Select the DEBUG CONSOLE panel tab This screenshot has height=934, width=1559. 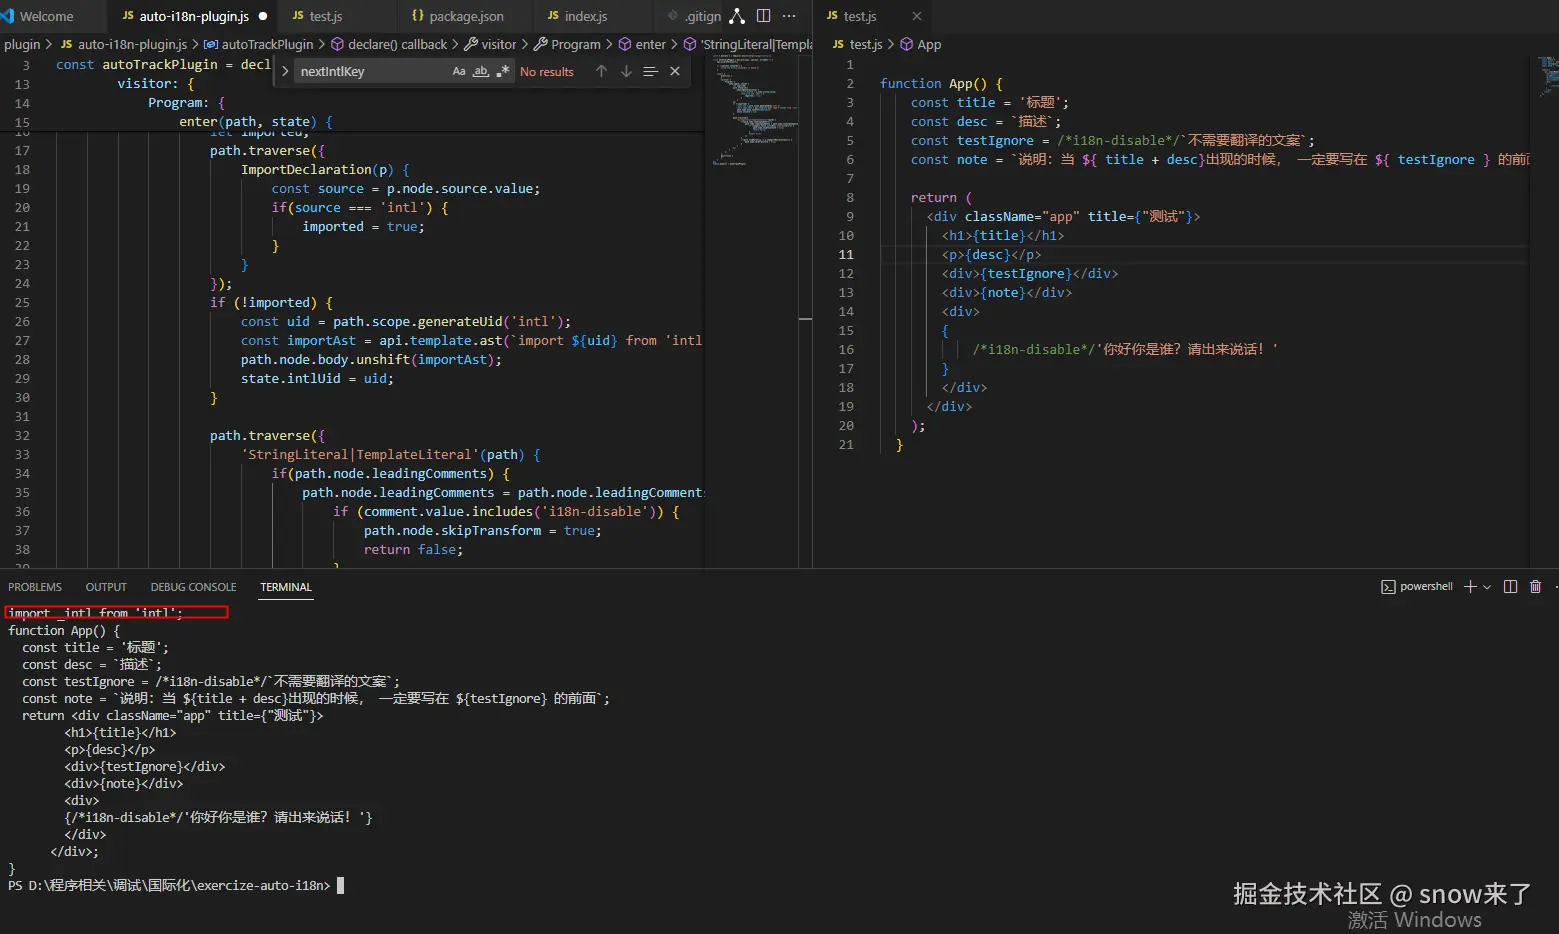193,587
